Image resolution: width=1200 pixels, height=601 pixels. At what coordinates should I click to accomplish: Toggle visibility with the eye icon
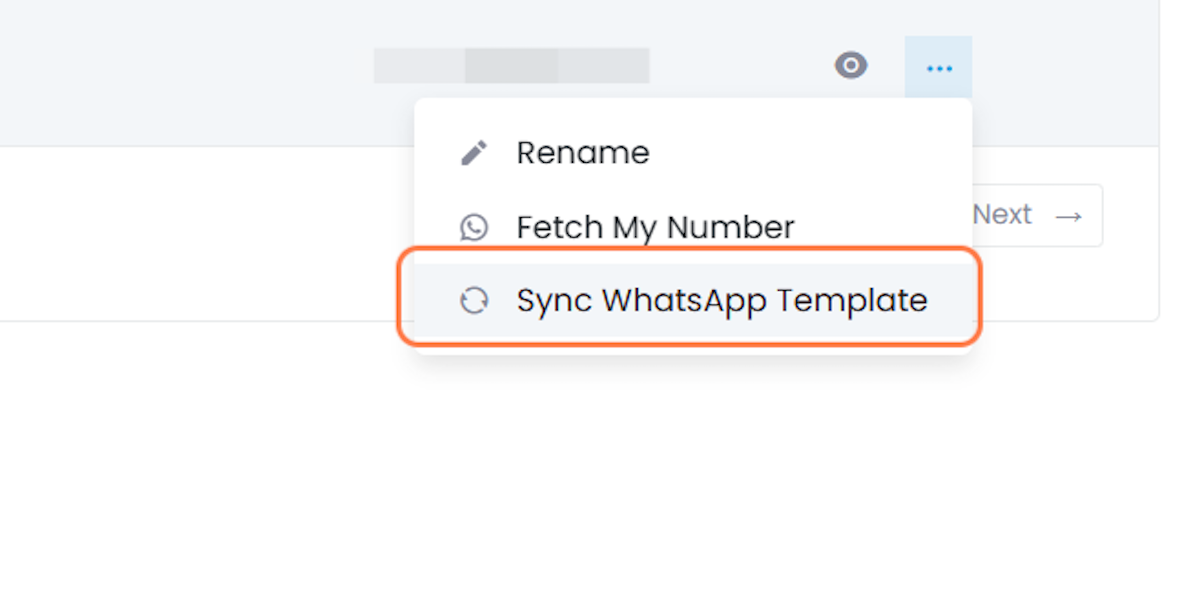tap(850, 66)
